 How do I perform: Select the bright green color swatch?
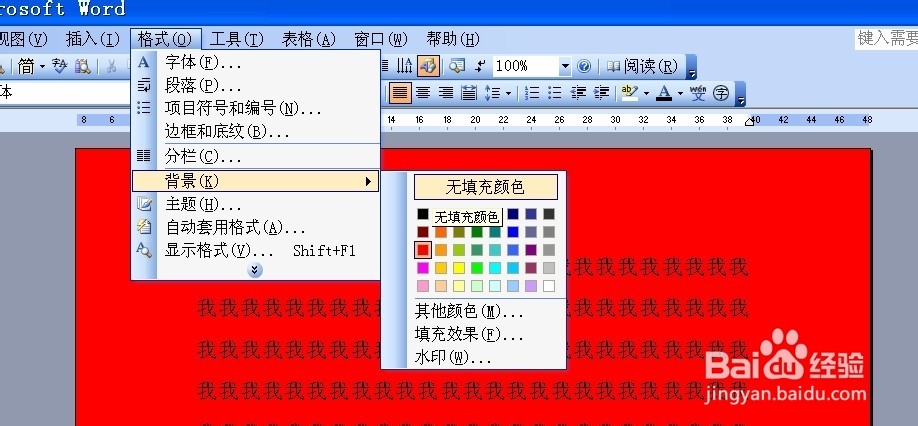(x=477, y=268)
